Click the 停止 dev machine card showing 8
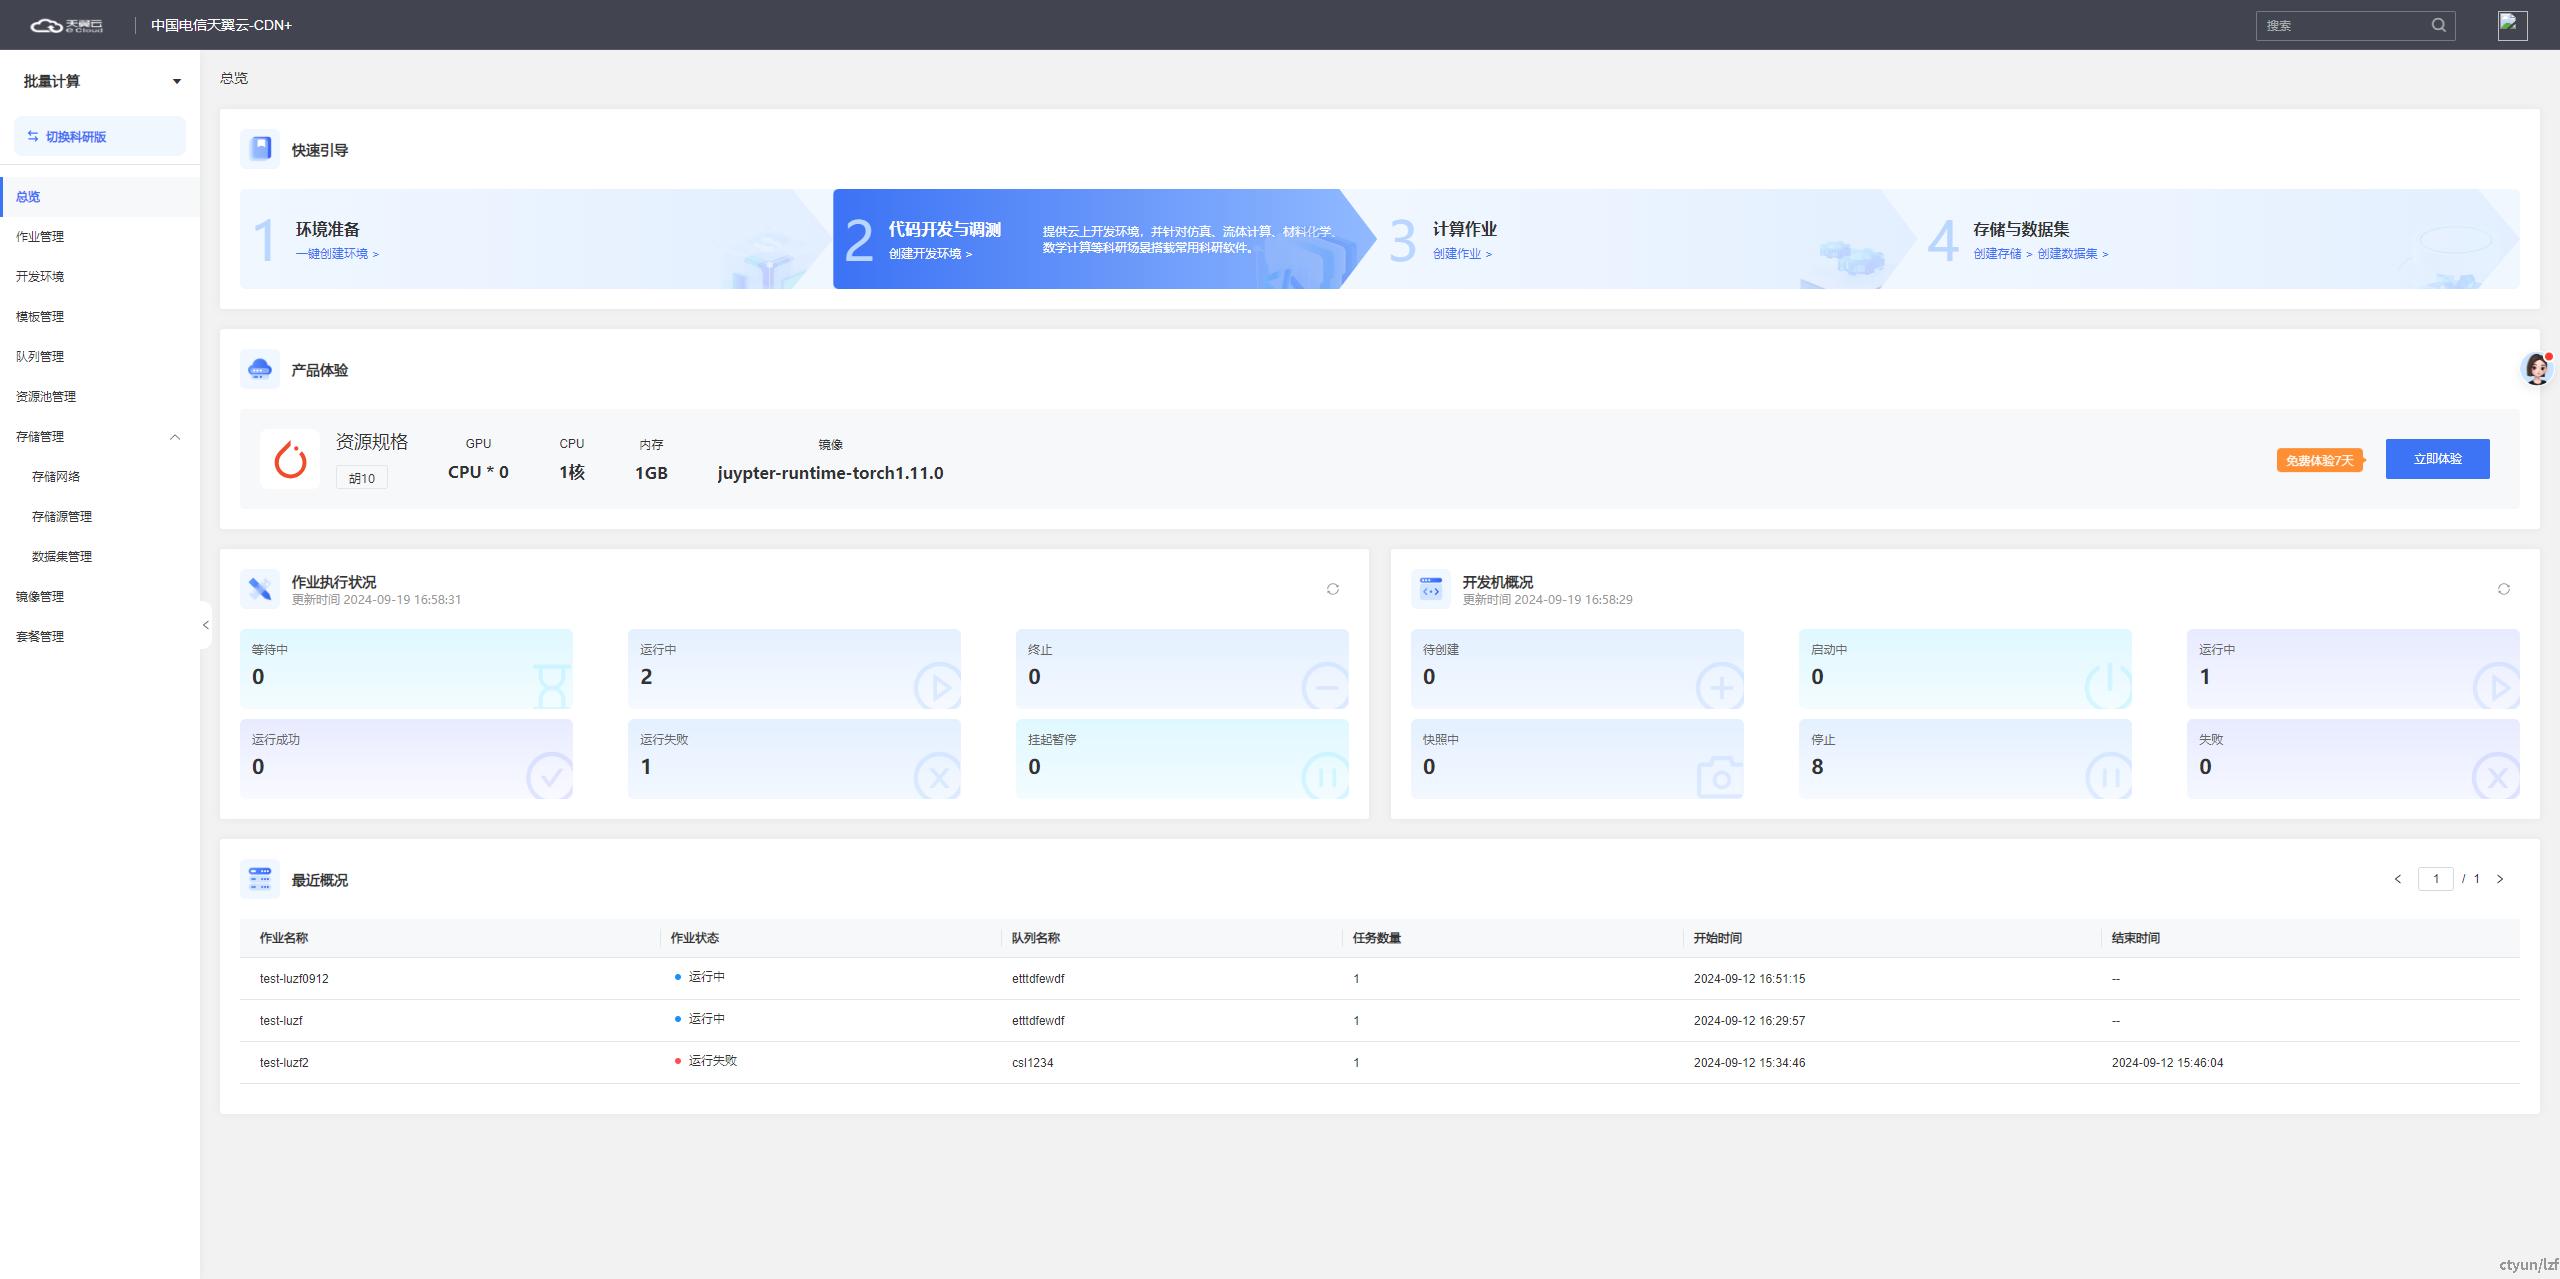This screenshot has width=2560, height=1279. pos(1965,758)
